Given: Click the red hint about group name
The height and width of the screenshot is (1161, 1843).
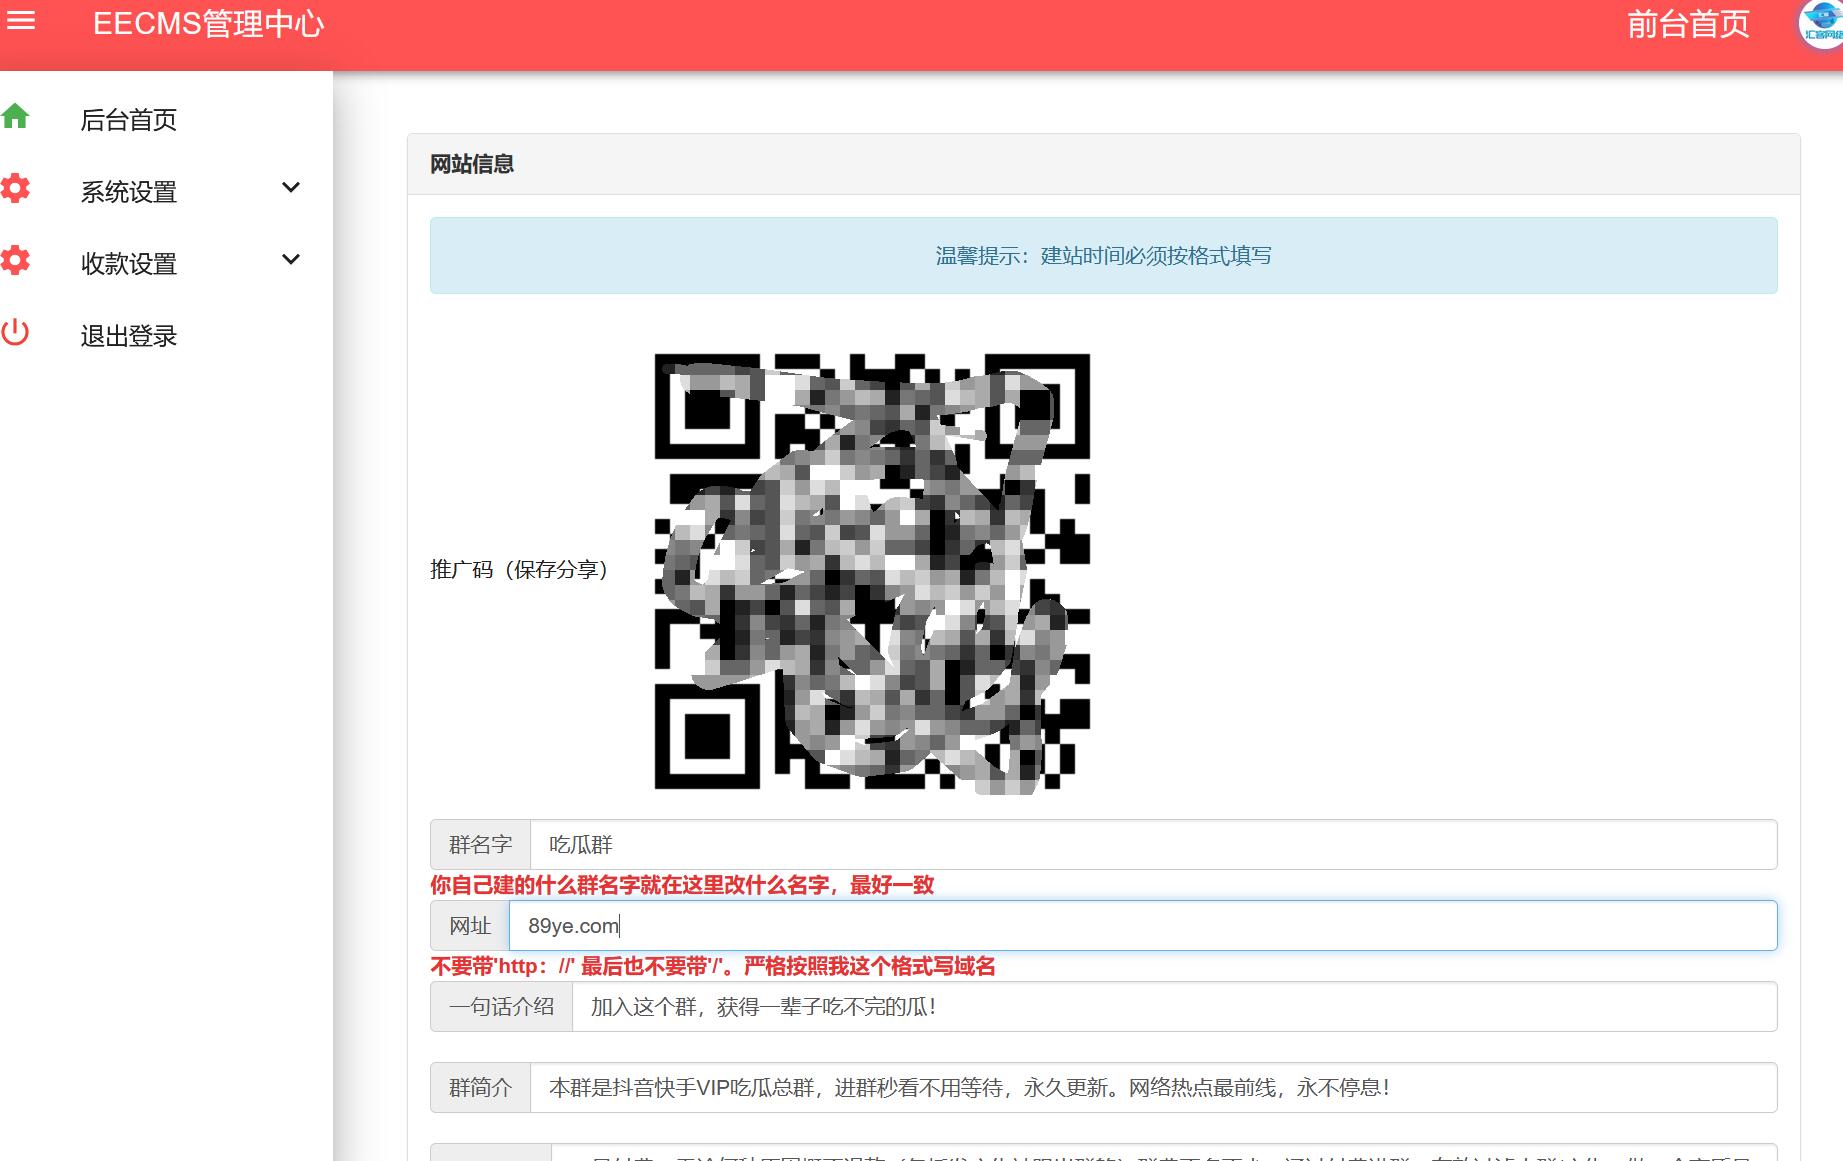Looking at the screenshot, I should tap(682, 885).
